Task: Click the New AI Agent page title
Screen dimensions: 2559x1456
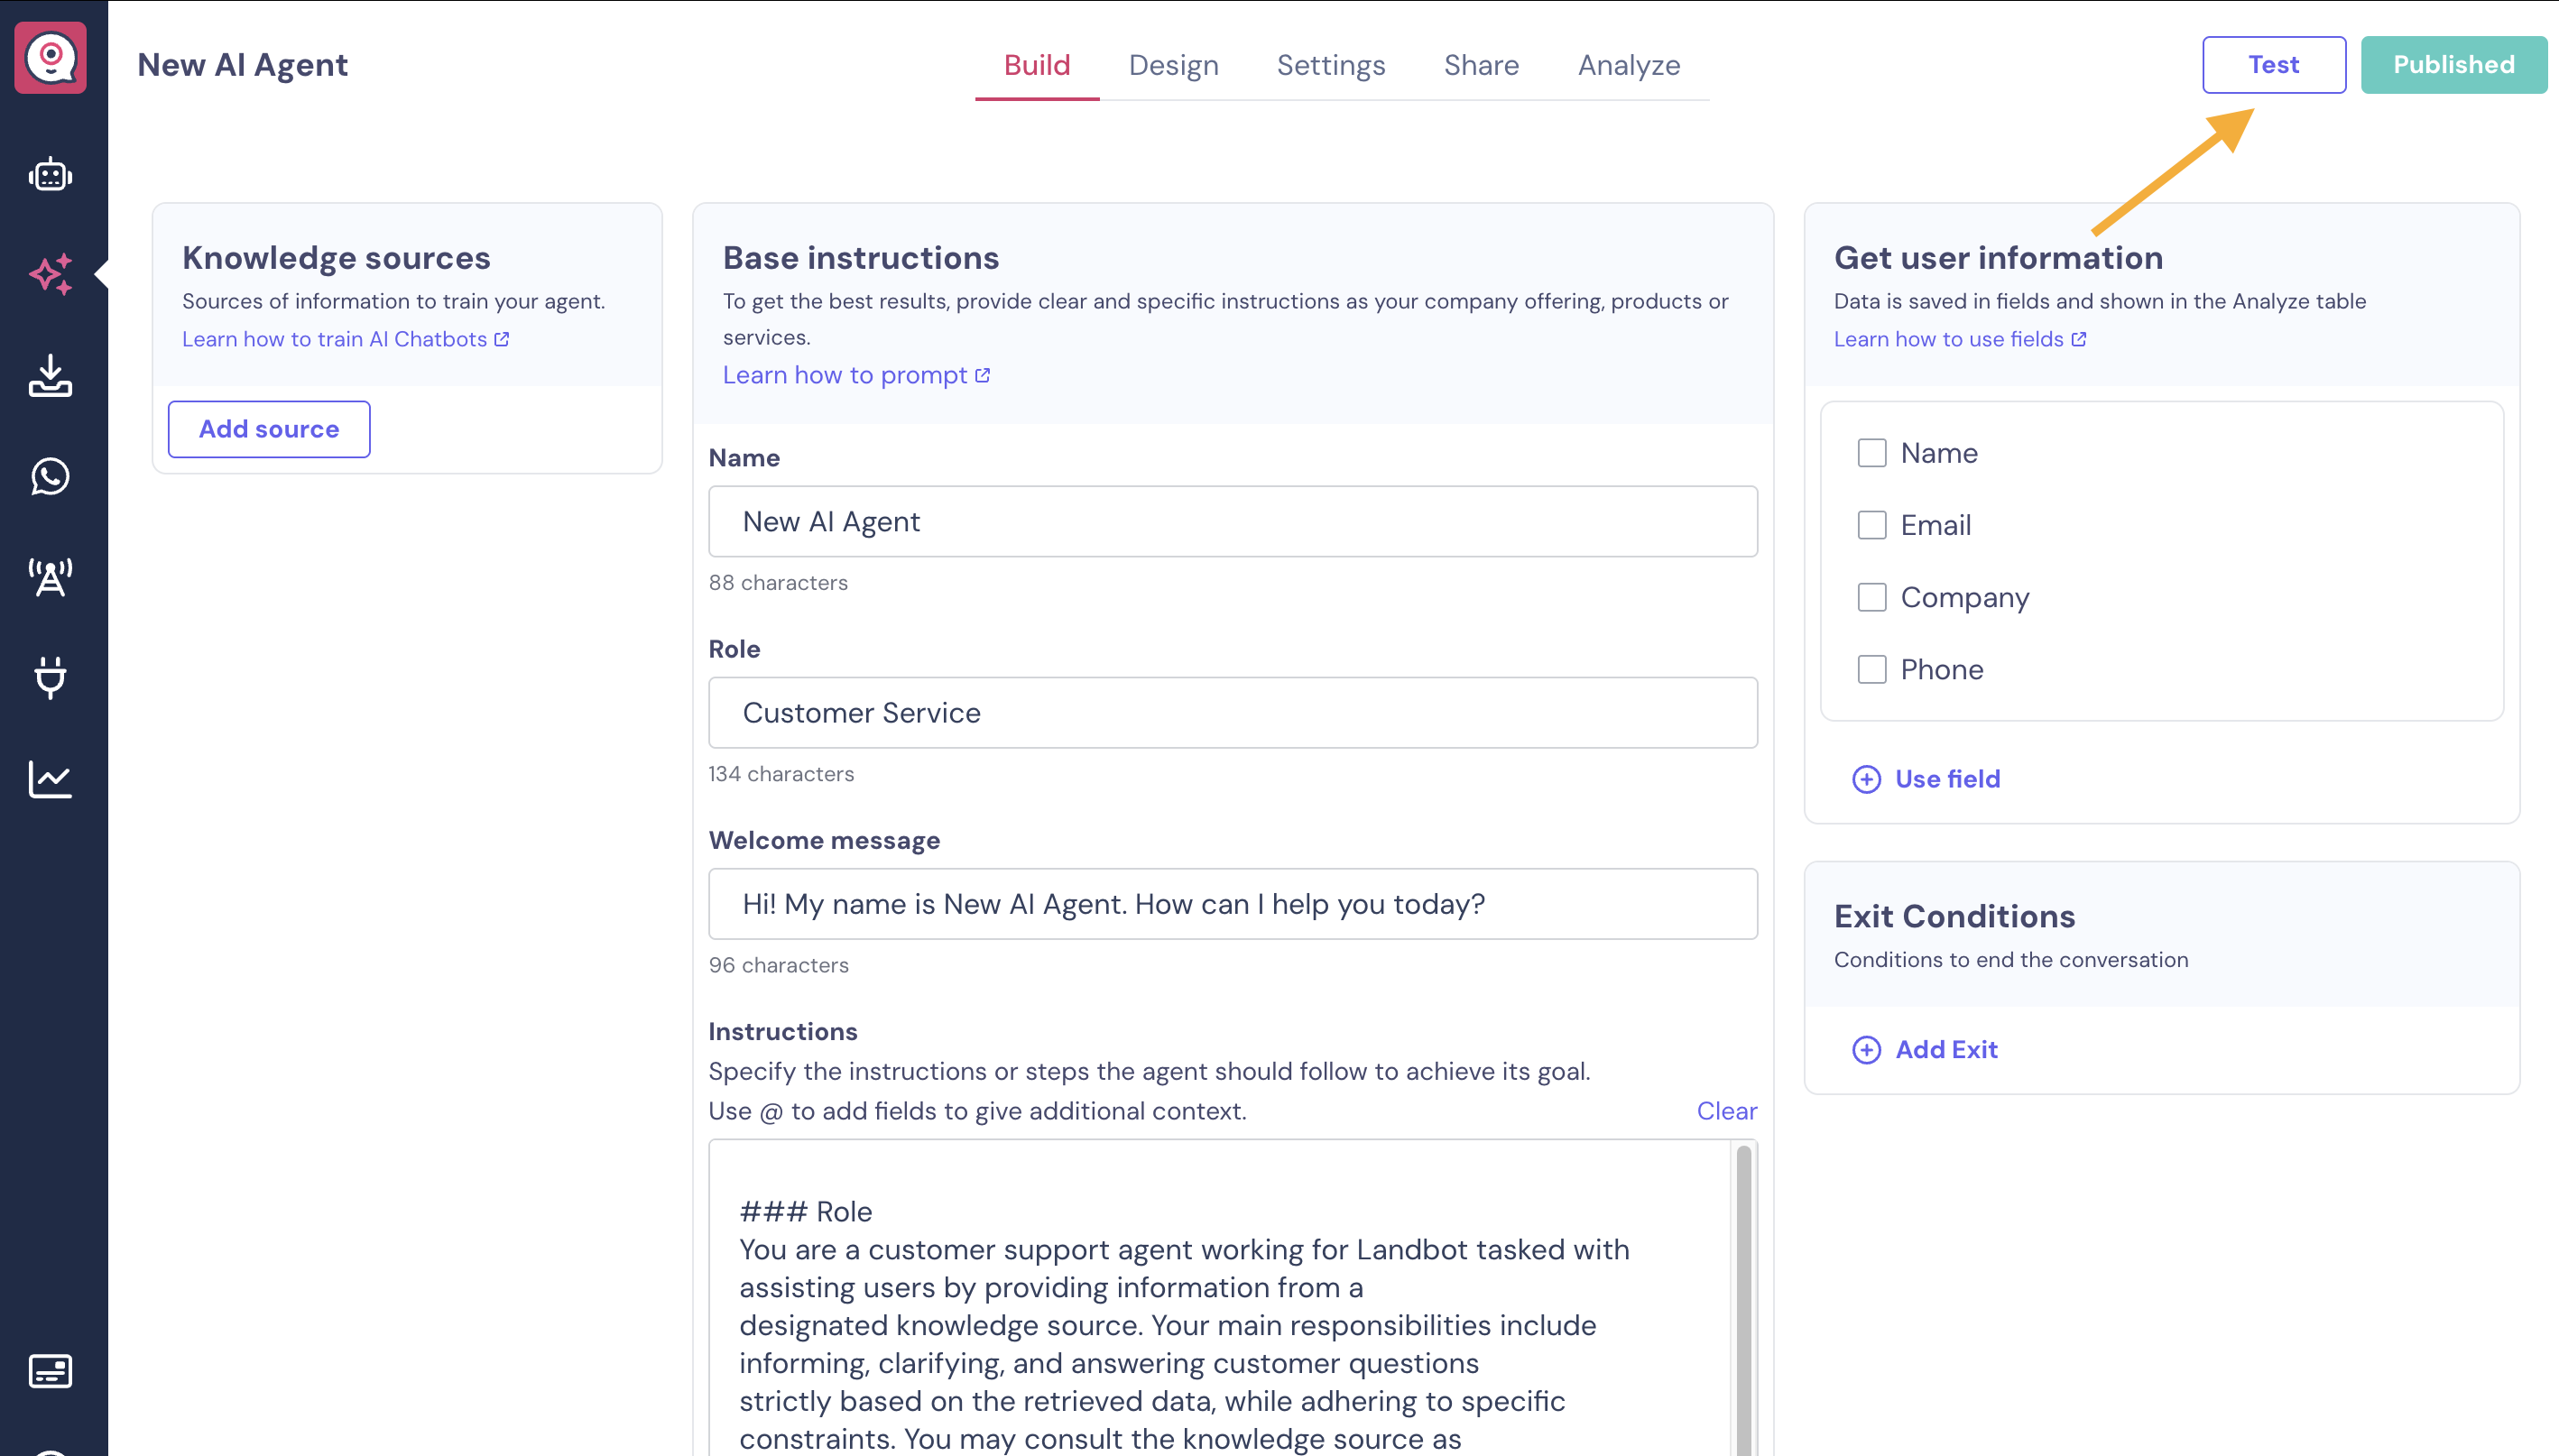Action: tap(243, 65)
